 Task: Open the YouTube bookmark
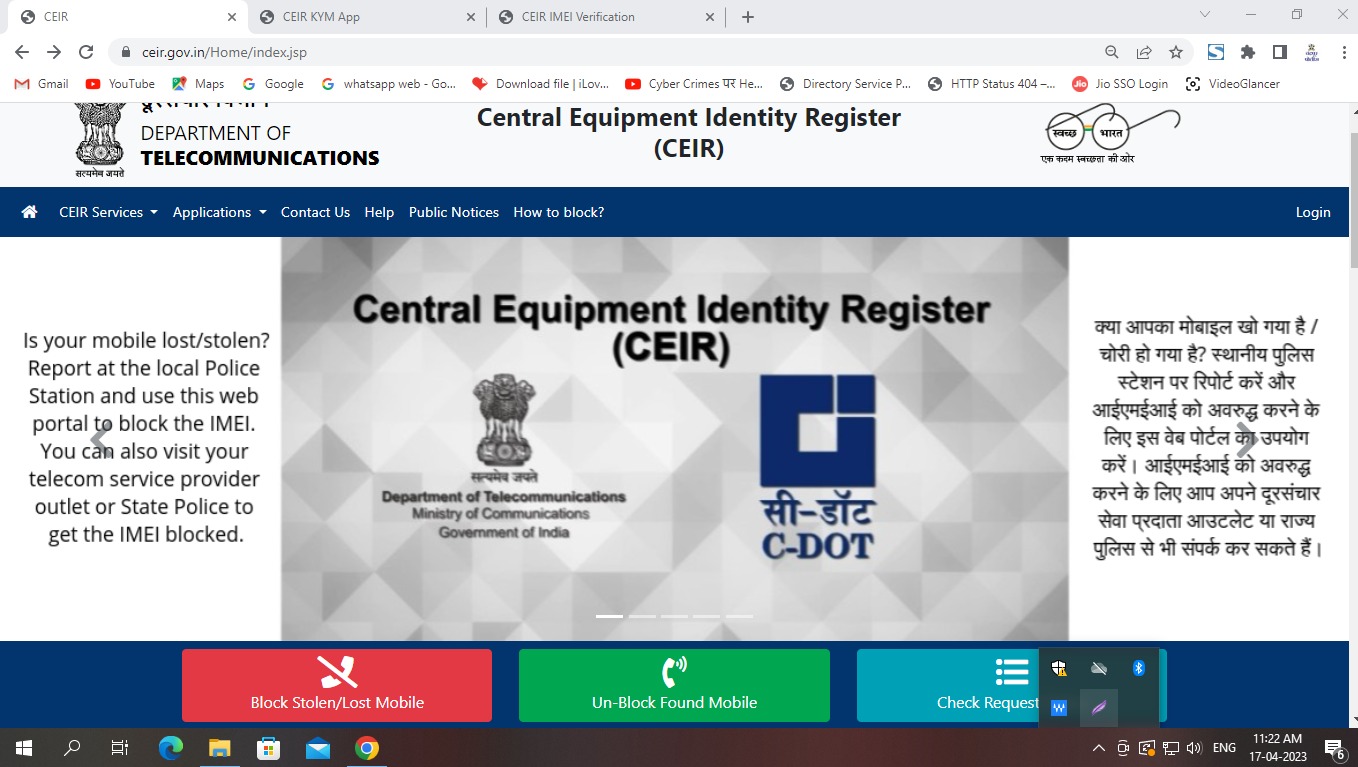click(120, 84)
